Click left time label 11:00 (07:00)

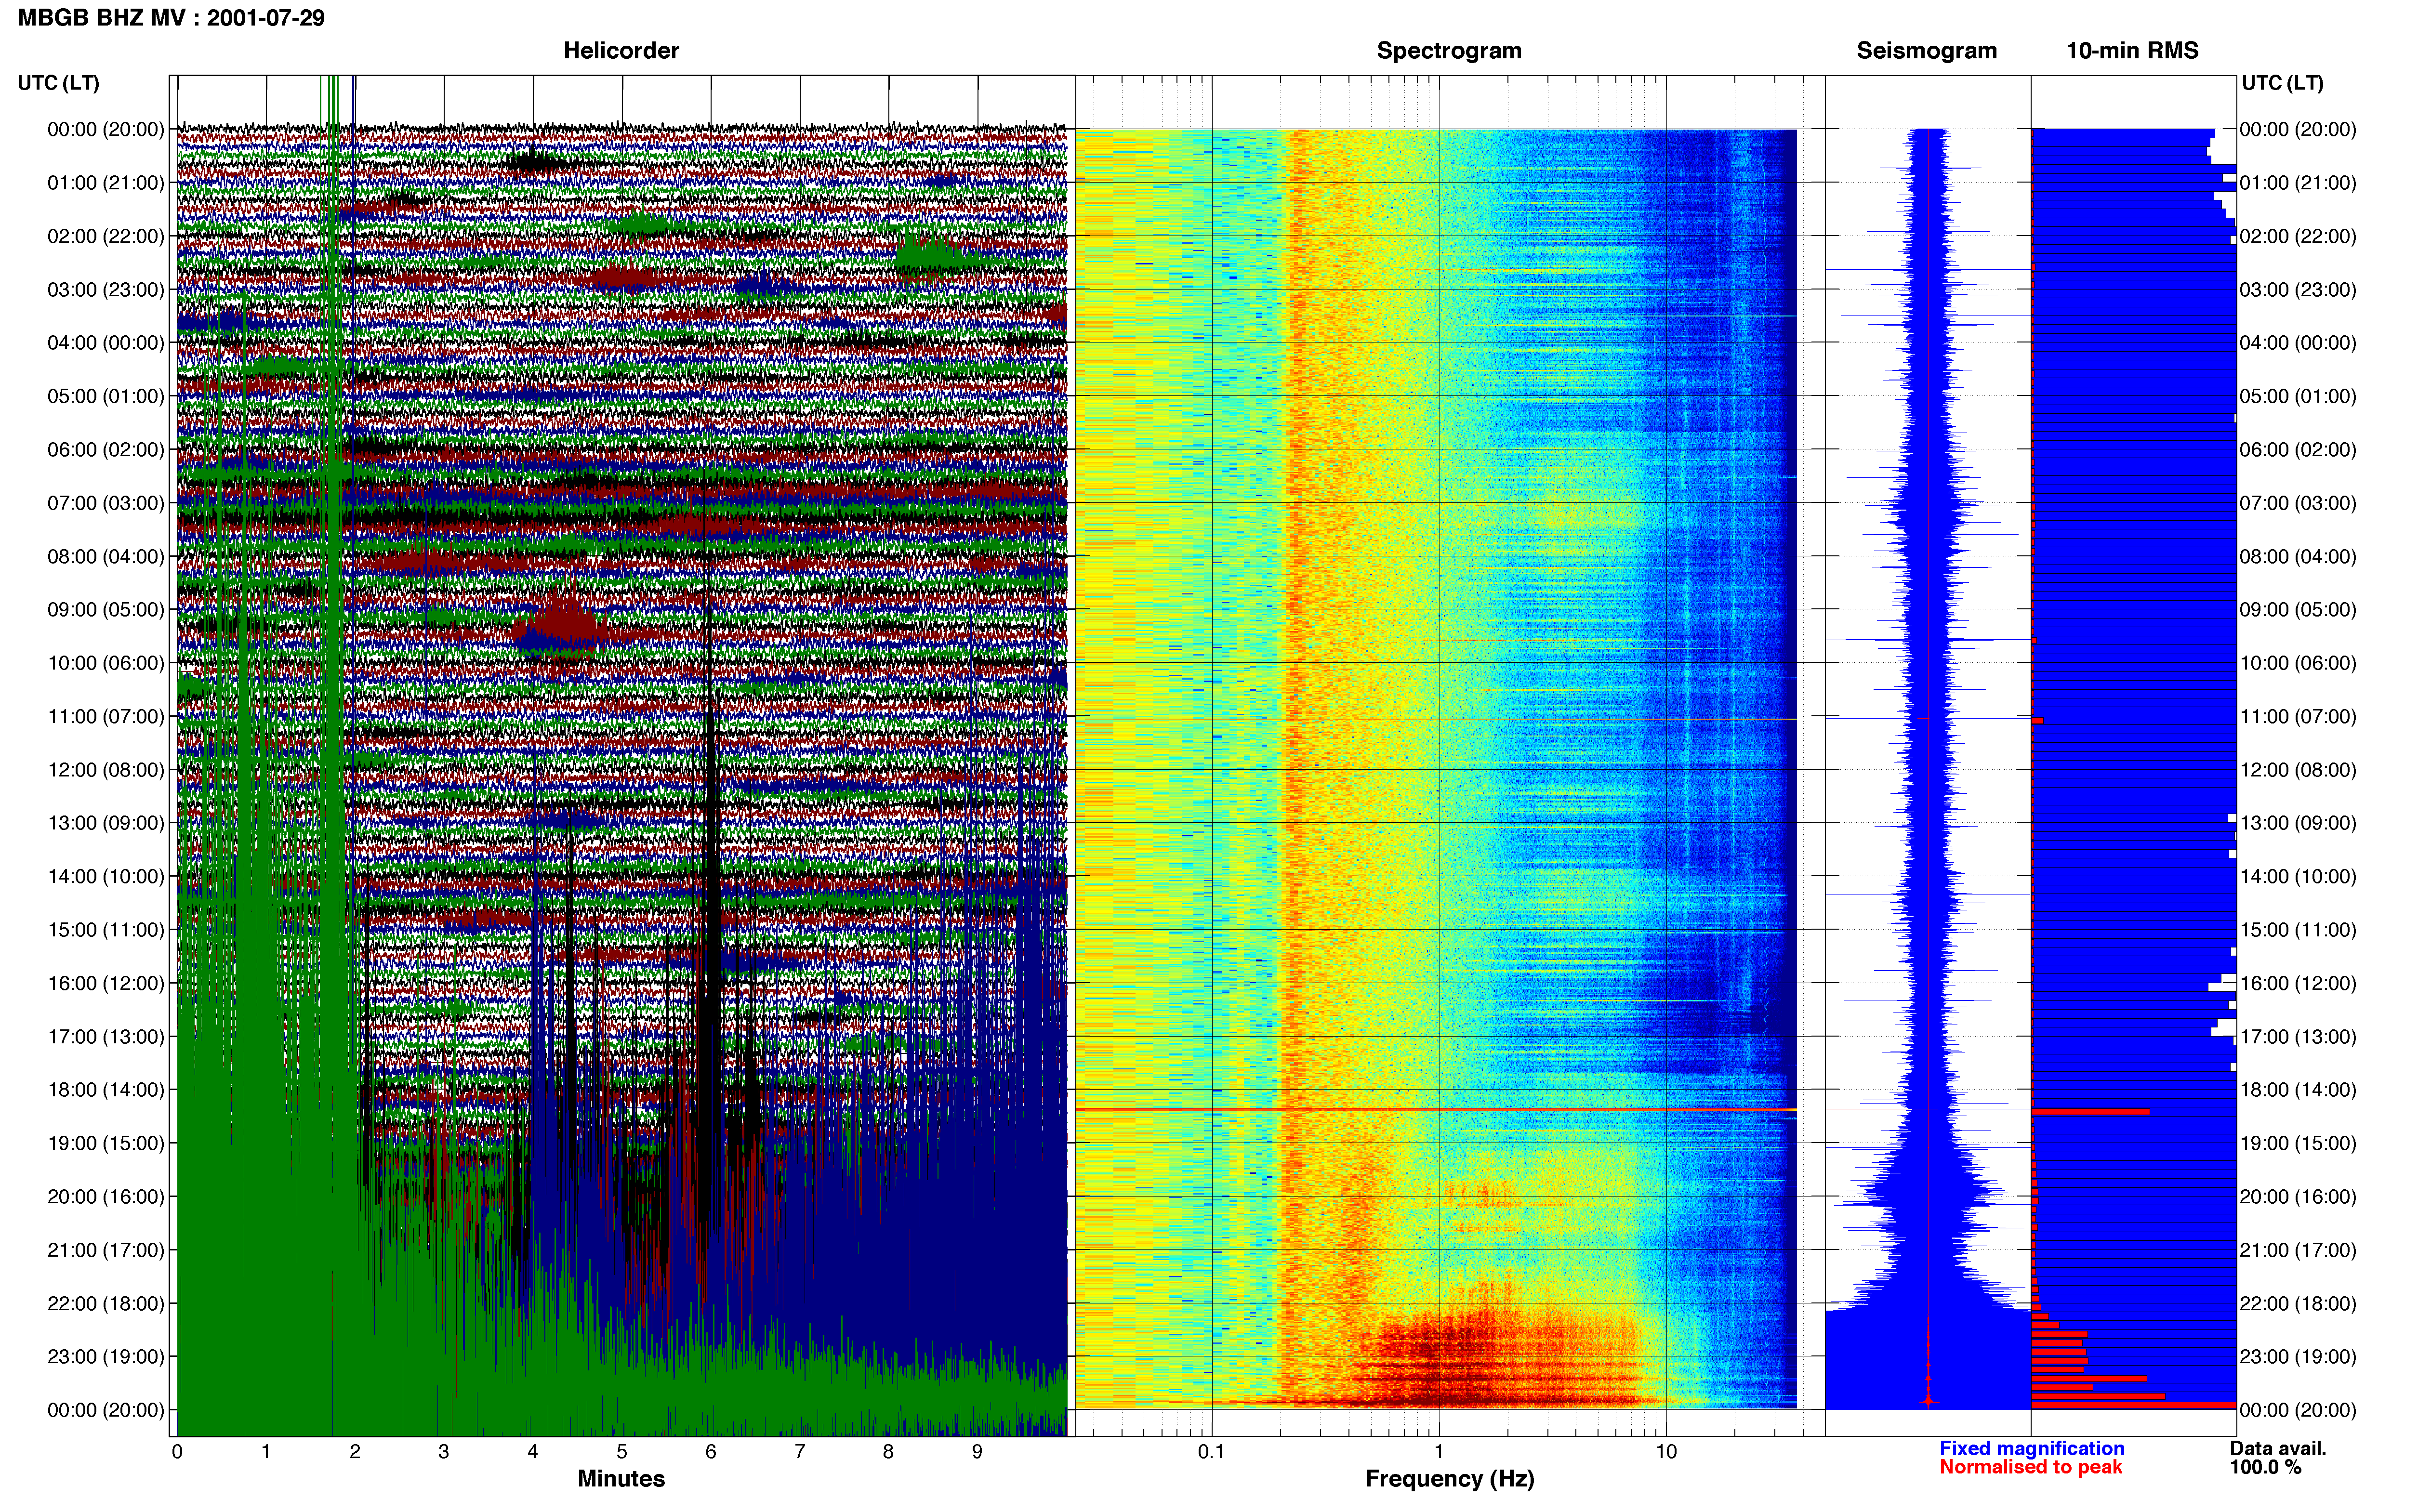pyautogui.click(x=106, y=717)
